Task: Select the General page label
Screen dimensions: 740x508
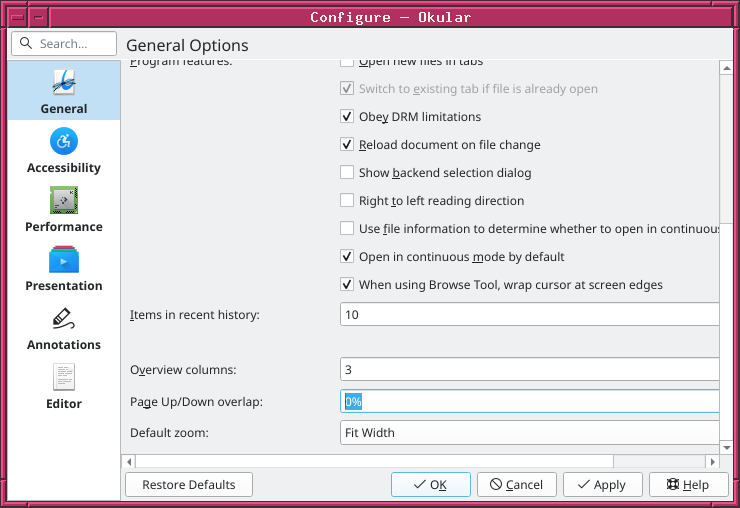Action: [x=64, y=109]
